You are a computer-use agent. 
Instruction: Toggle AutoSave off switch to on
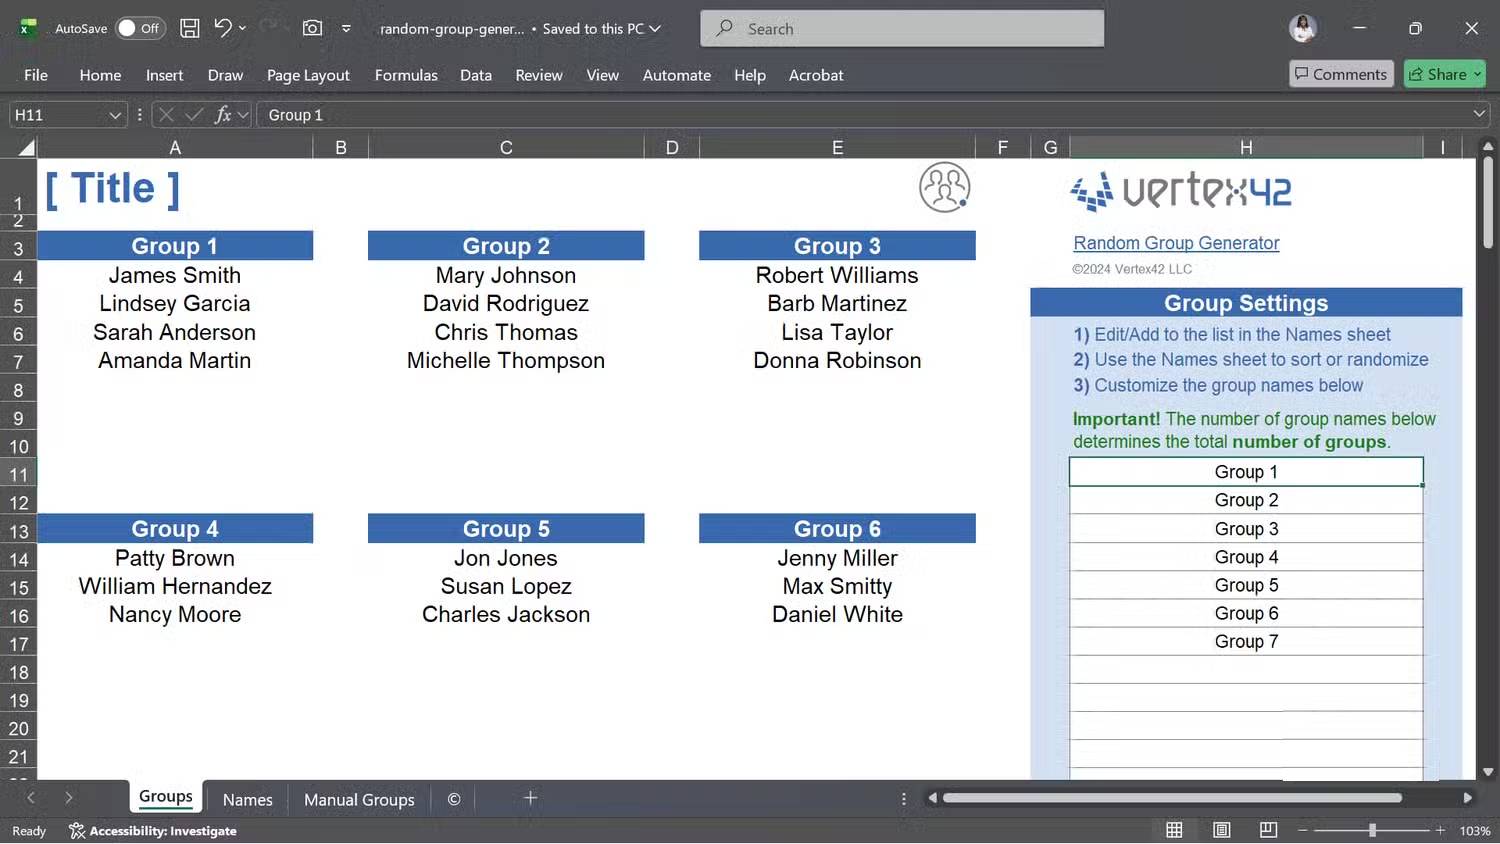140,28
